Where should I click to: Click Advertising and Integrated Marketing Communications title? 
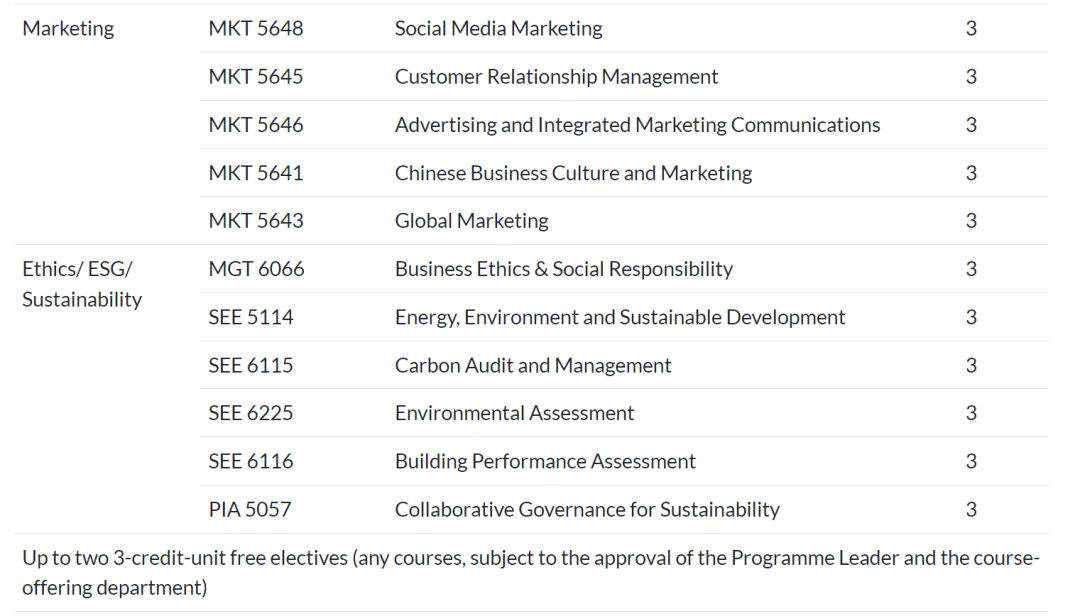(x=637, y=125)
